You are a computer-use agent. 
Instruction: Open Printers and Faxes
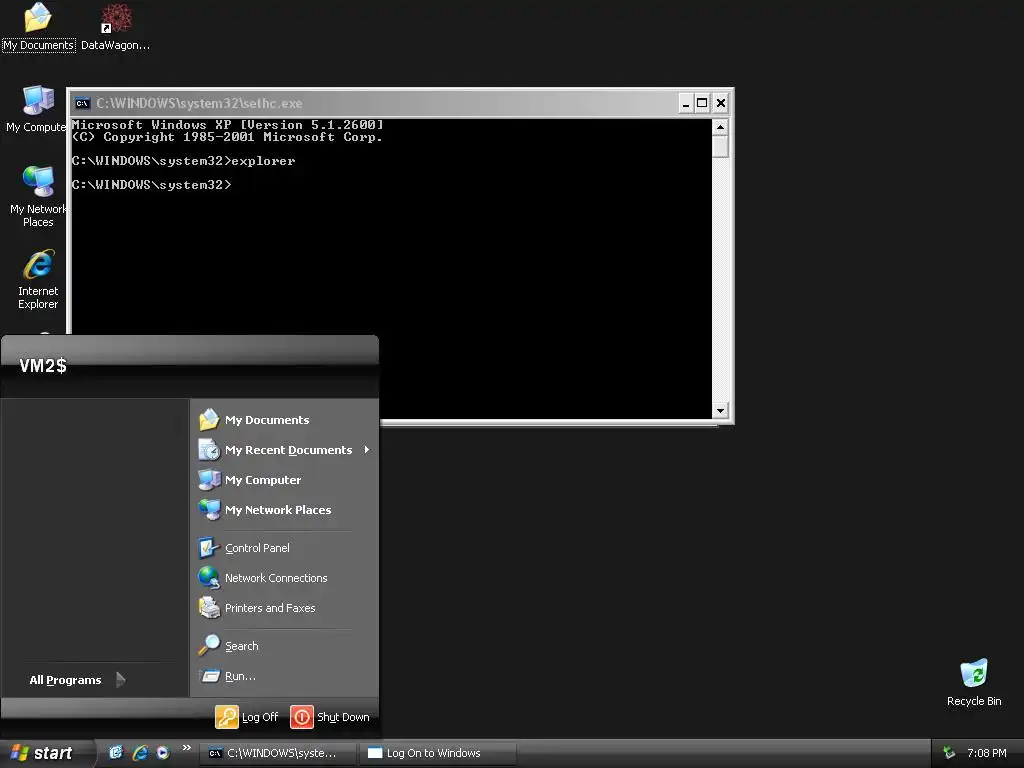284,608
